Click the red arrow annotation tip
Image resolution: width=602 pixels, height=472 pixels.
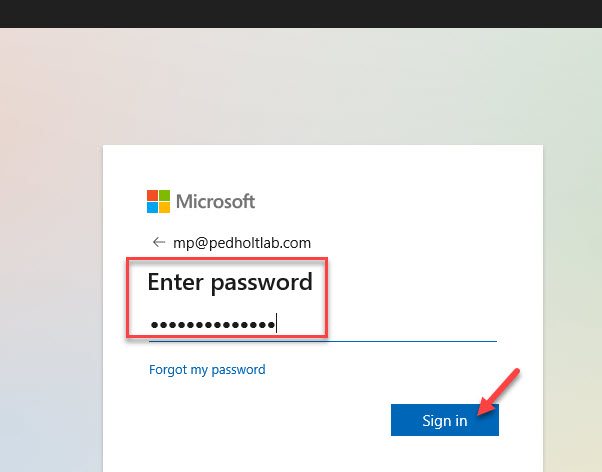pyautogui.click(x=479, y=414)
